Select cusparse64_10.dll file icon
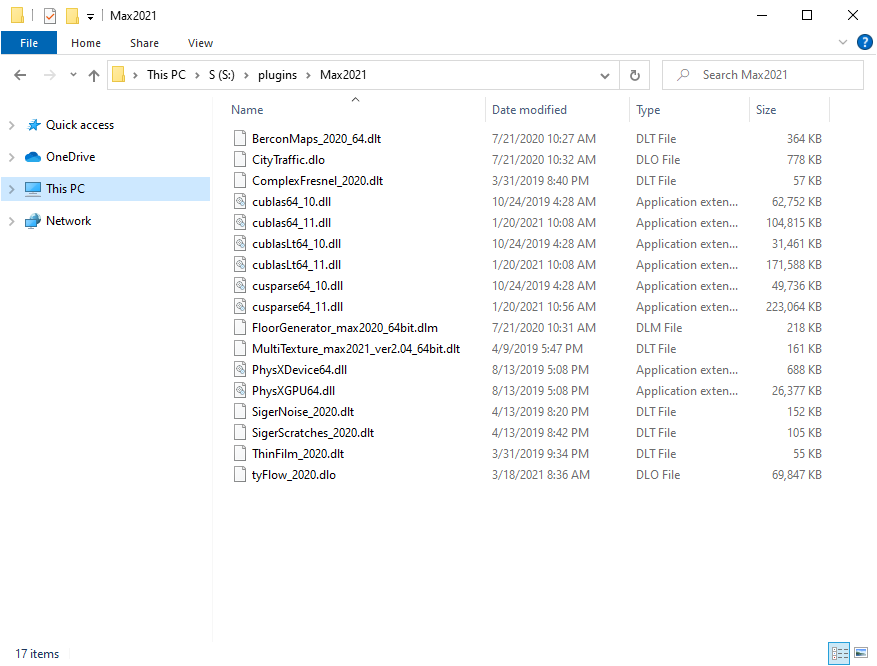Screen dimensions: 877x666 click(240, 285)
